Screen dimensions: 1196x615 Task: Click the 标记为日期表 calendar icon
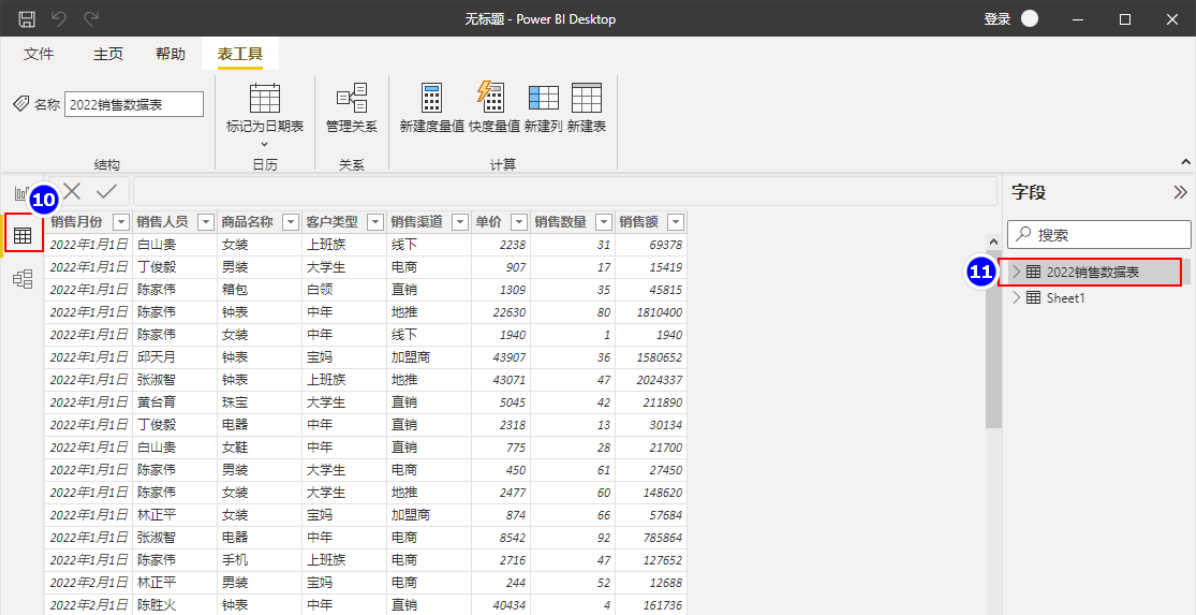click(x=265, y=98)
